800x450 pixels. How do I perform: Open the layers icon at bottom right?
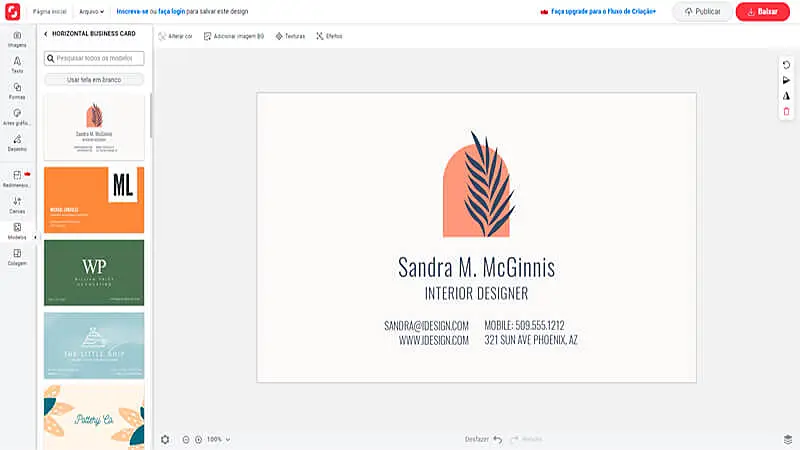point(788,439)
